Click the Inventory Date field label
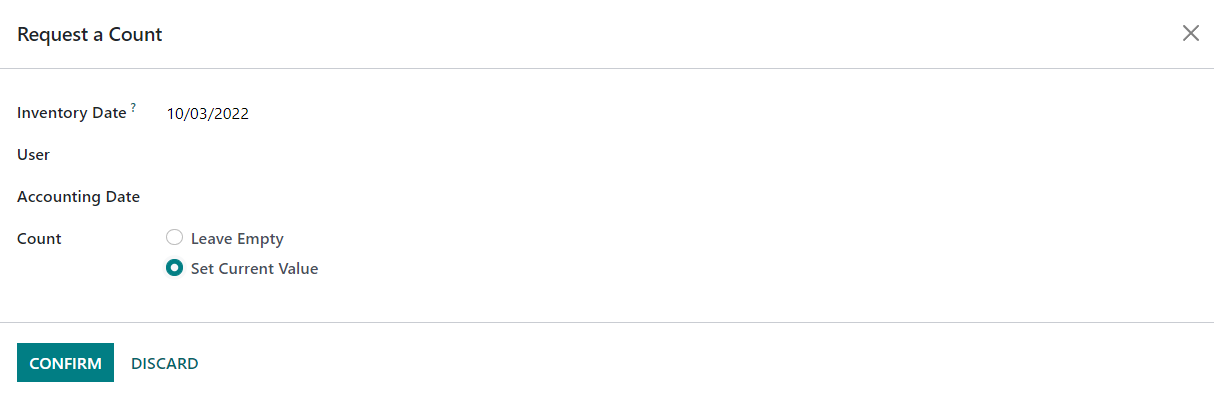Screen dimensions: 1214x396 [72, 113]
